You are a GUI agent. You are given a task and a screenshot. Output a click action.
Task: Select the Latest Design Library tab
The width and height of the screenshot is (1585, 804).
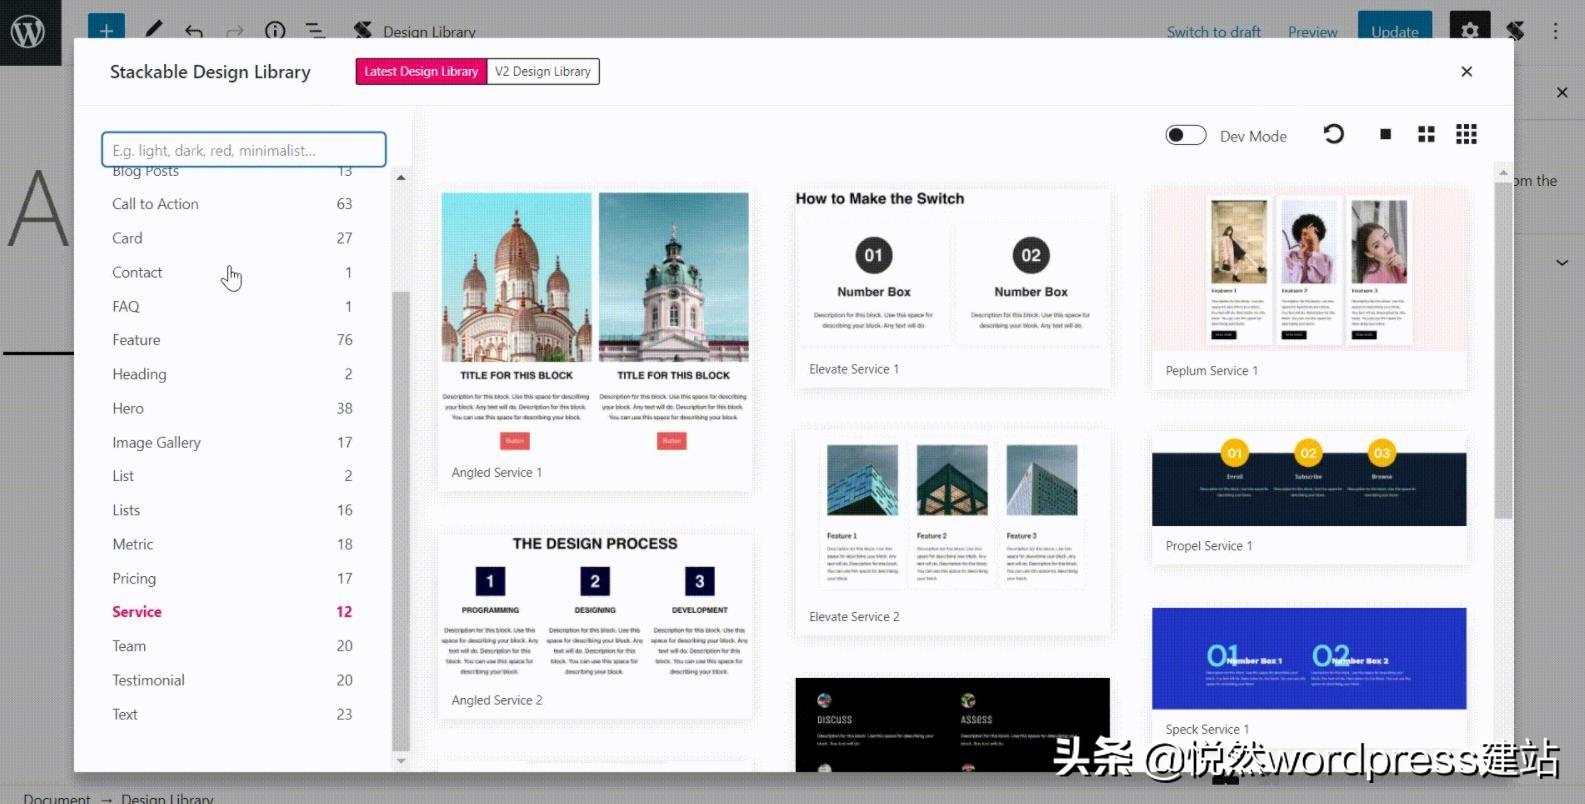[x=421, y=71]
